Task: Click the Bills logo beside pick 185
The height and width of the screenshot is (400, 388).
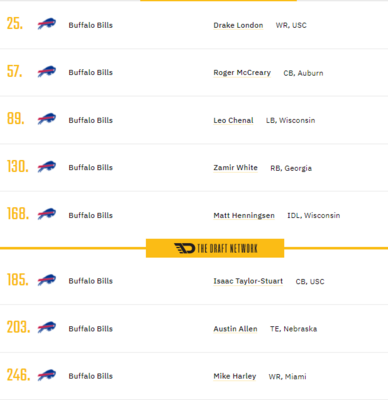Action: (x=47, y=280)
